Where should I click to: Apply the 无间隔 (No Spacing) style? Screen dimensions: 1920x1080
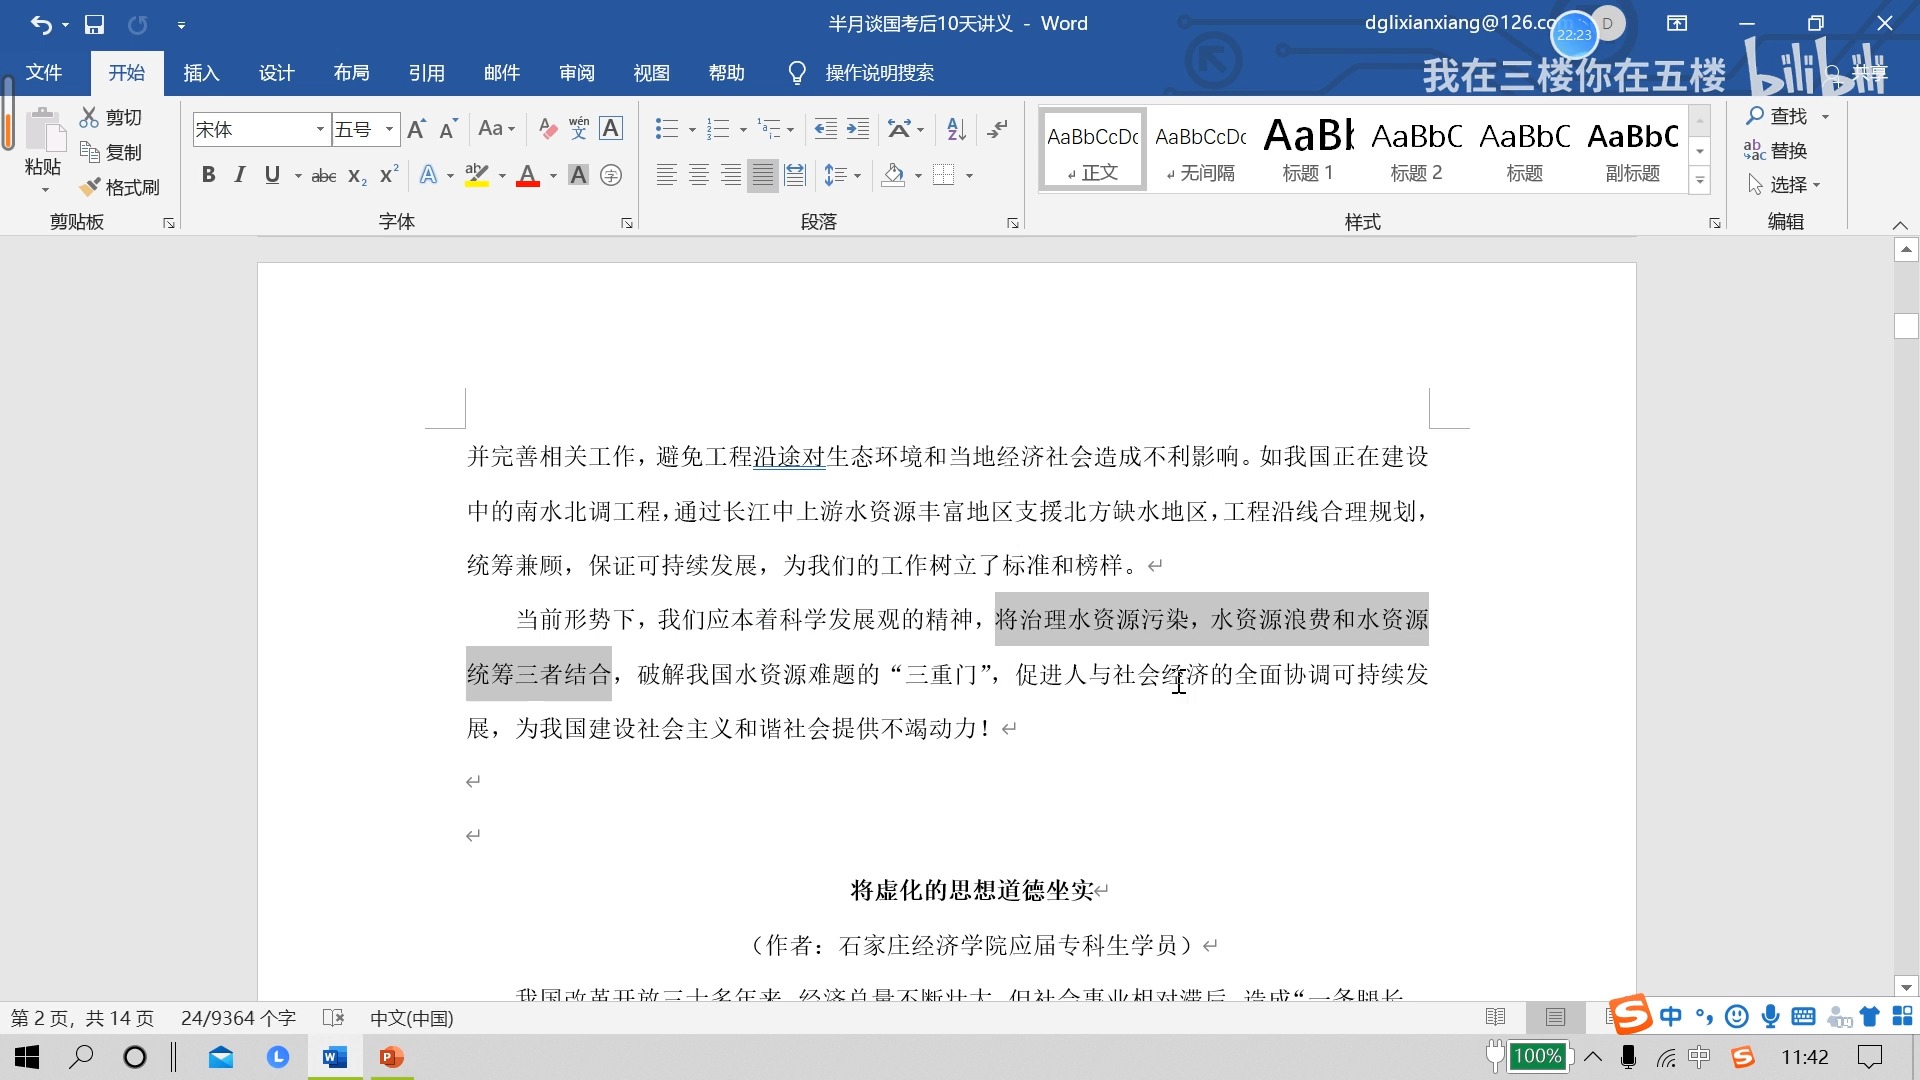1200,150
